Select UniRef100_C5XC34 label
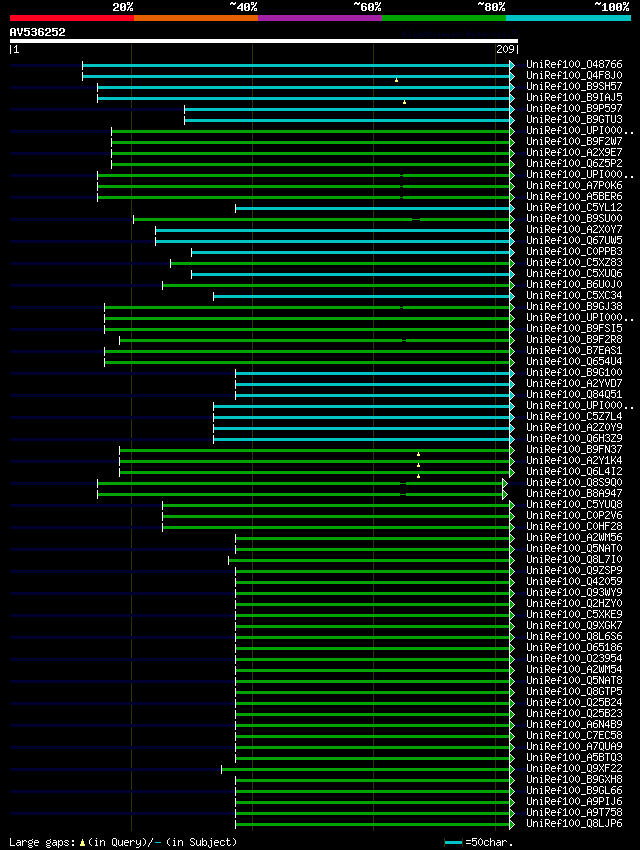The height and width of the screenshot is (850, 640). click(574, 295)
